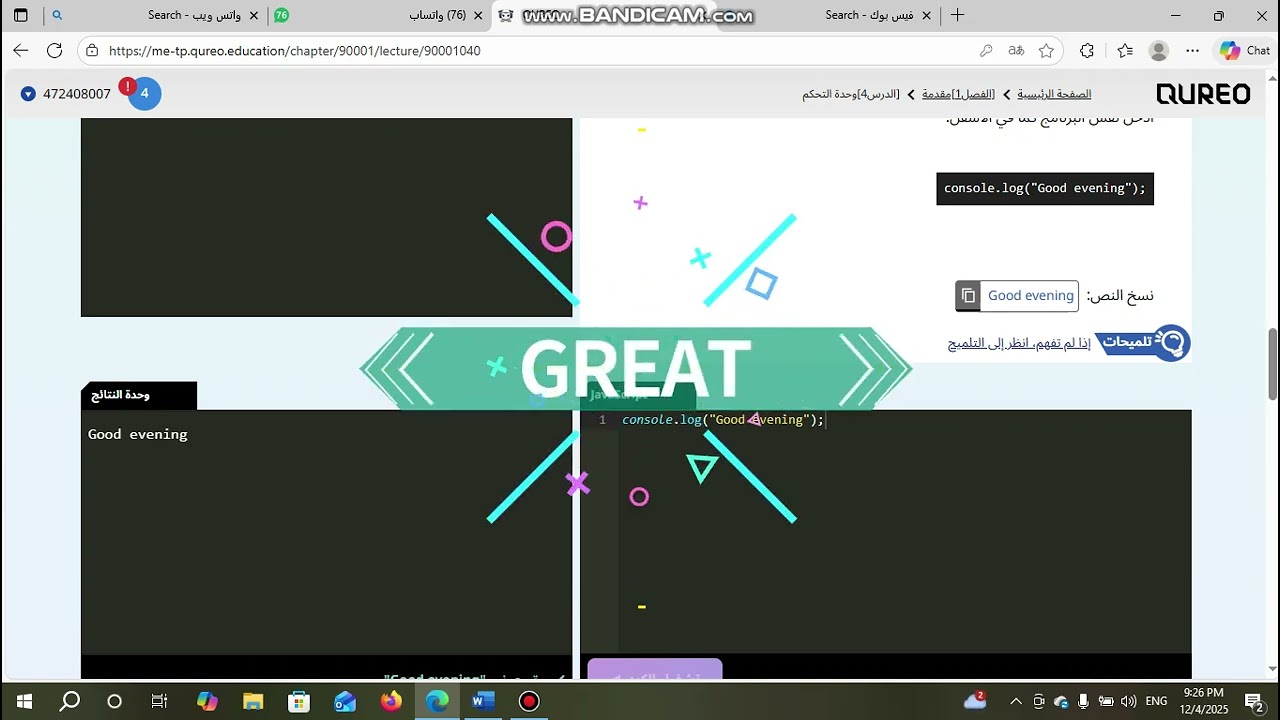Open a new browser tab

click(957, 15)
